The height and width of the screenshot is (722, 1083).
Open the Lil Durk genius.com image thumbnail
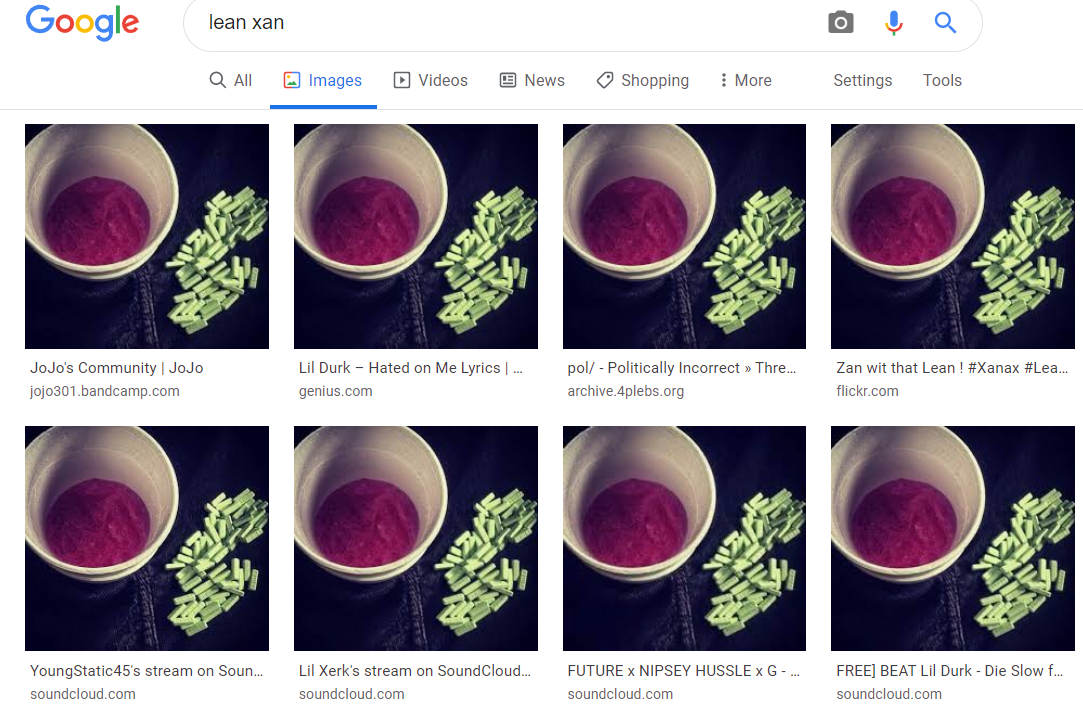pos(416,236)
